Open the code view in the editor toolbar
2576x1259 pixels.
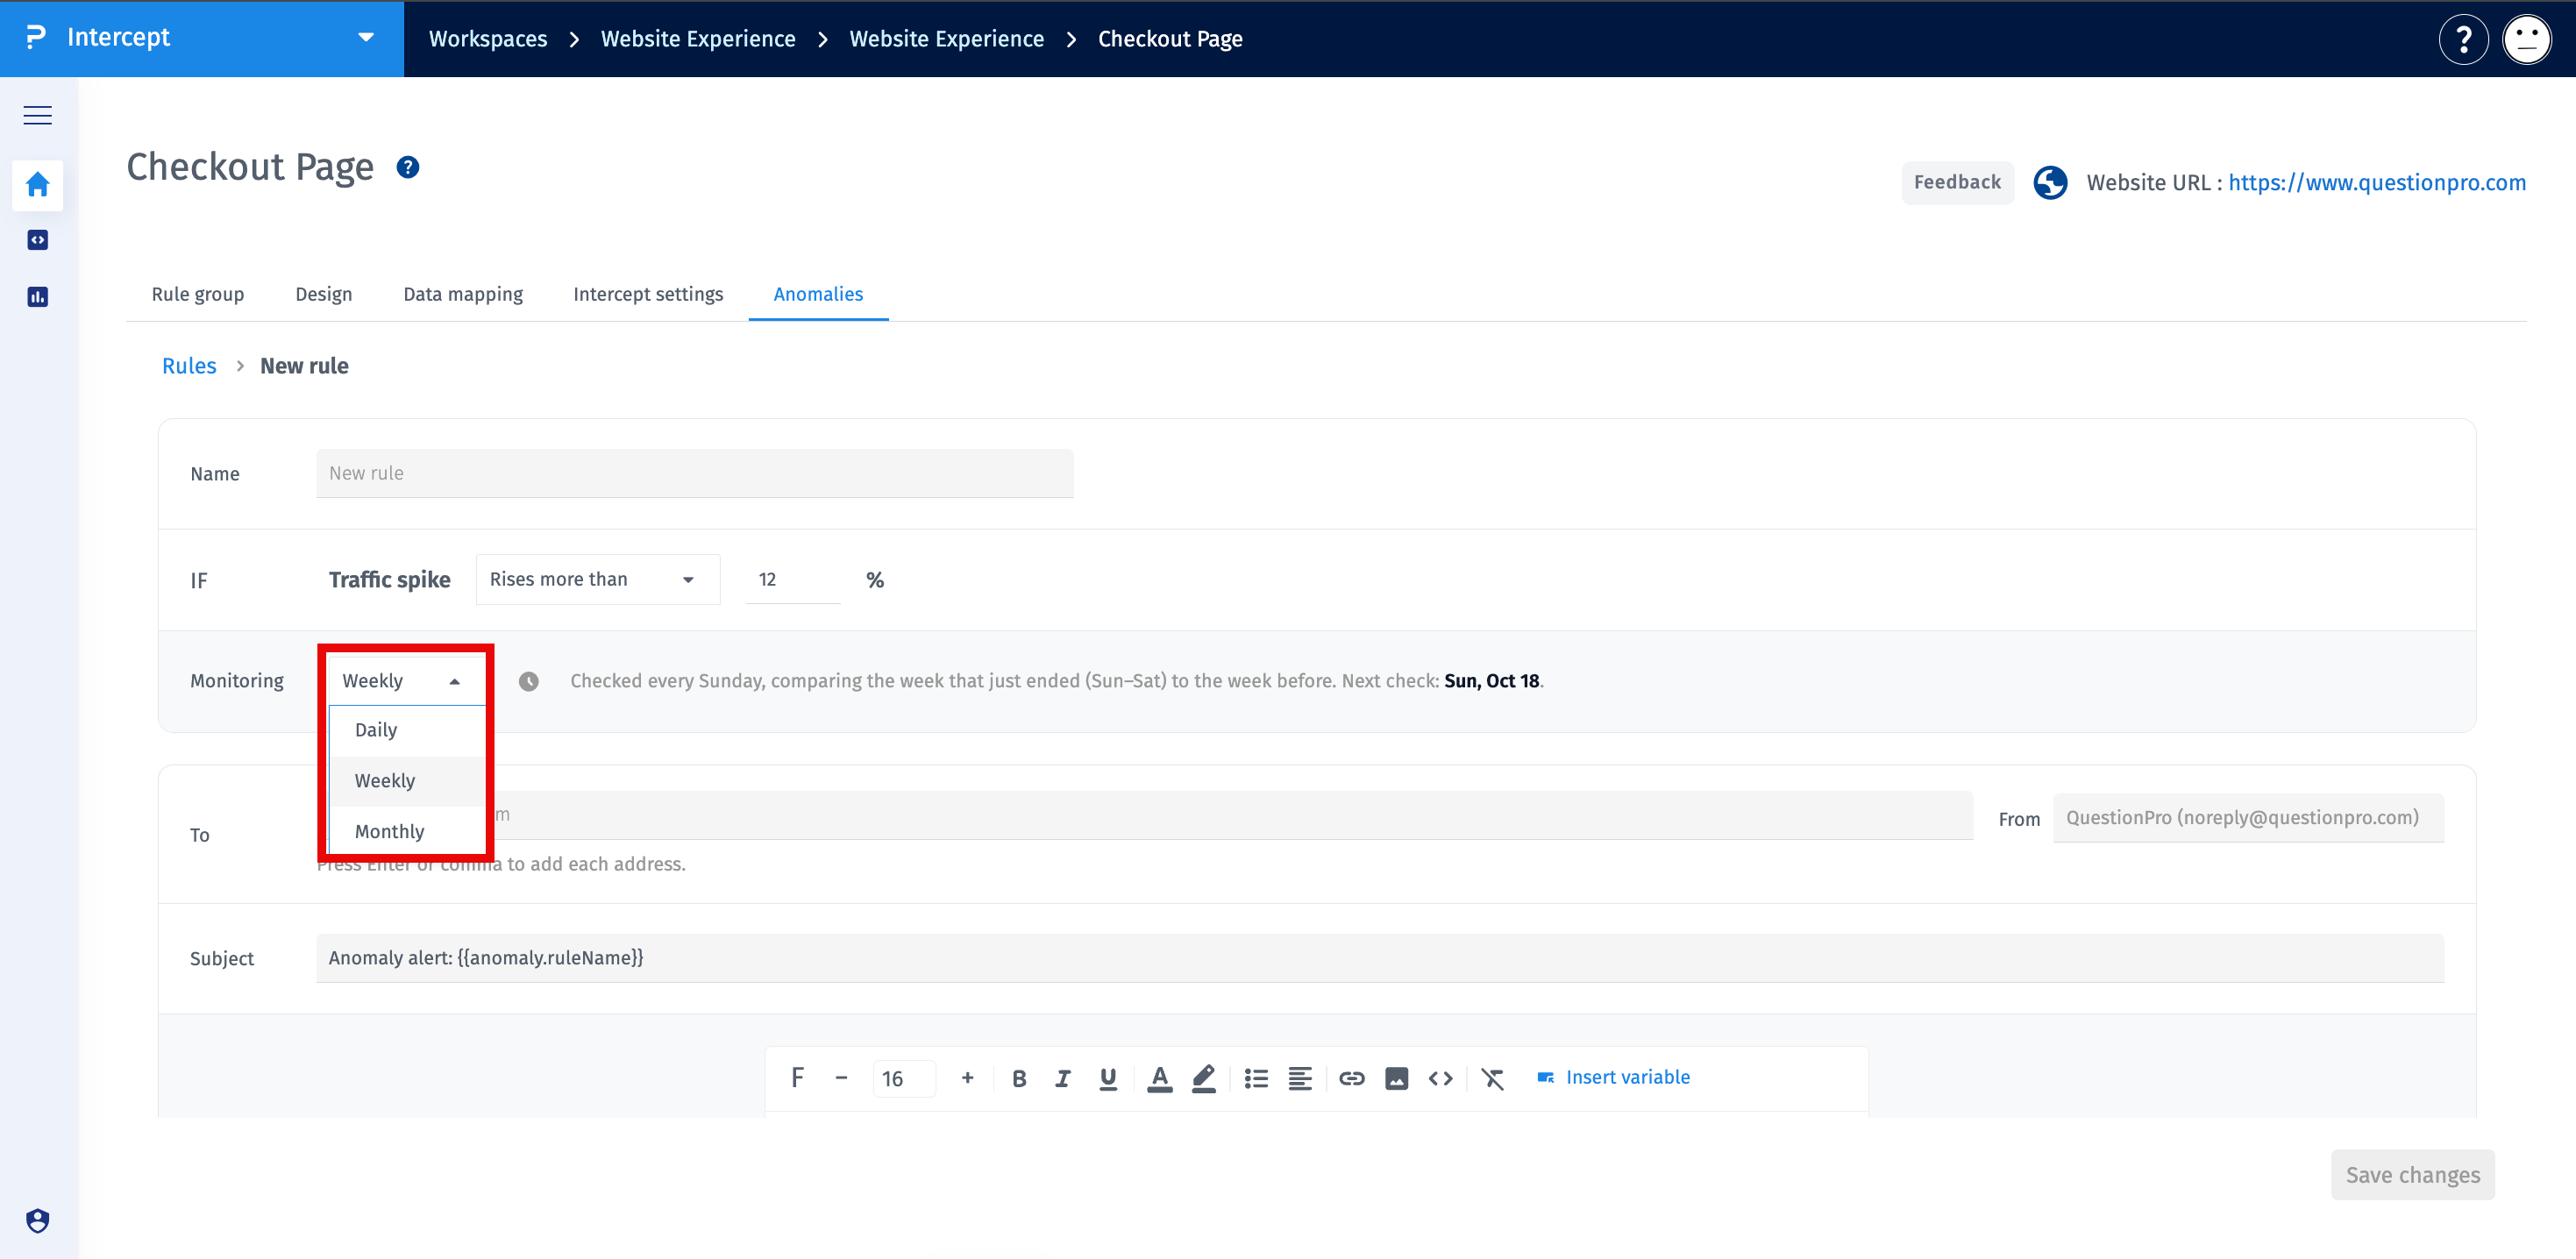click(1440, 1078)
